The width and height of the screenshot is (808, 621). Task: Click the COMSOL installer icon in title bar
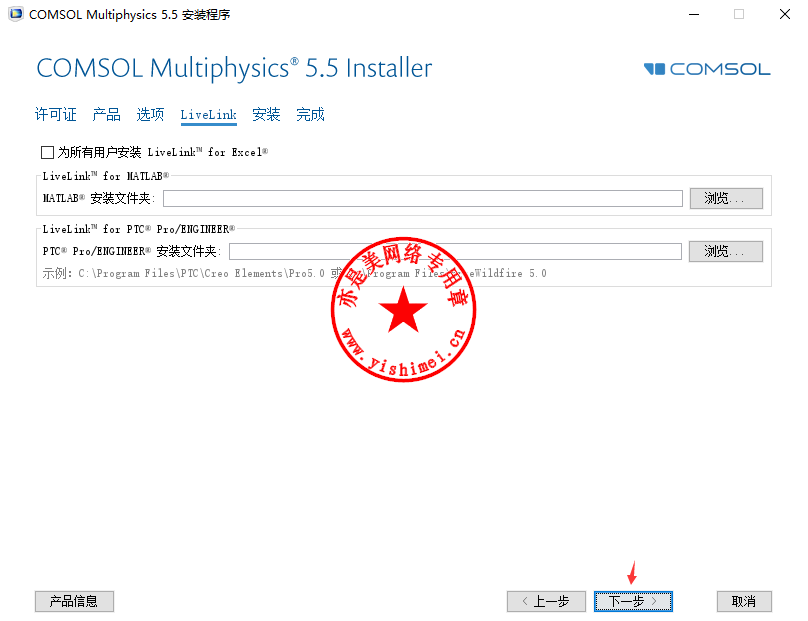(x=16, y=14)
